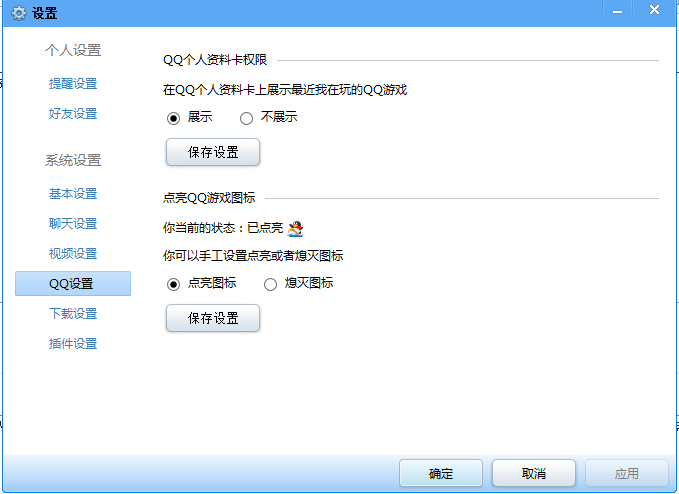Click the 应用 button
This screenshot has height=494, width=679.
click(627, 473)
